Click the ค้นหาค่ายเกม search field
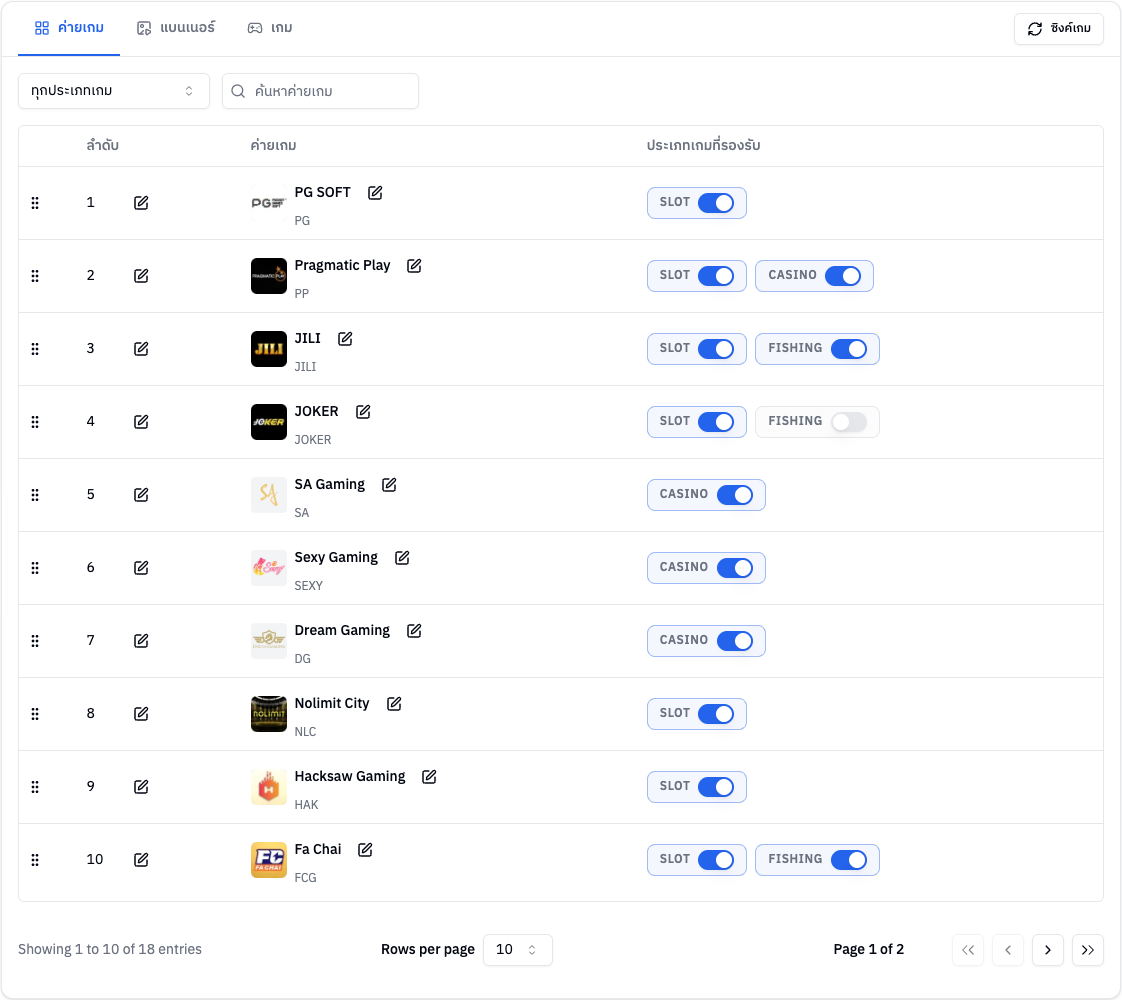Screen dimensions: 1122x1000 click(x=321, y=91)
